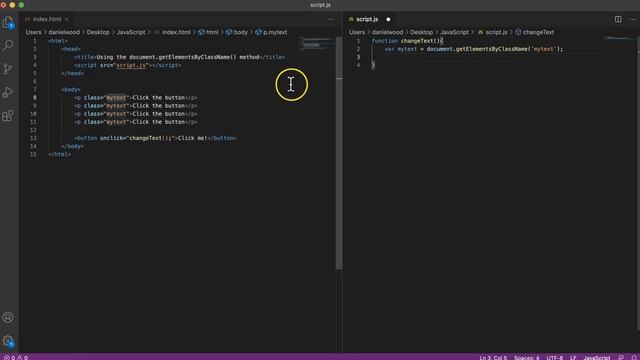Open the Manage gear menu
640x360 pixels.
[x=8, y=341]
